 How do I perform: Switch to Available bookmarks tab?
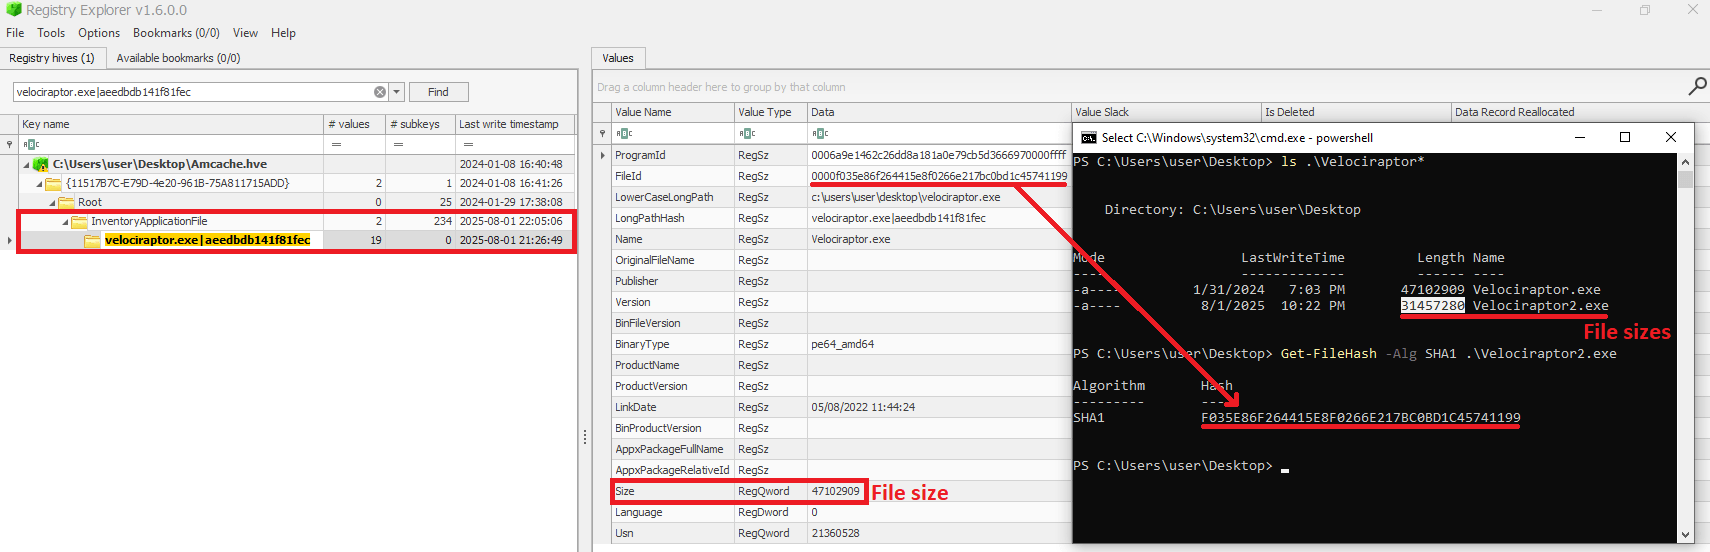[178, 58]
